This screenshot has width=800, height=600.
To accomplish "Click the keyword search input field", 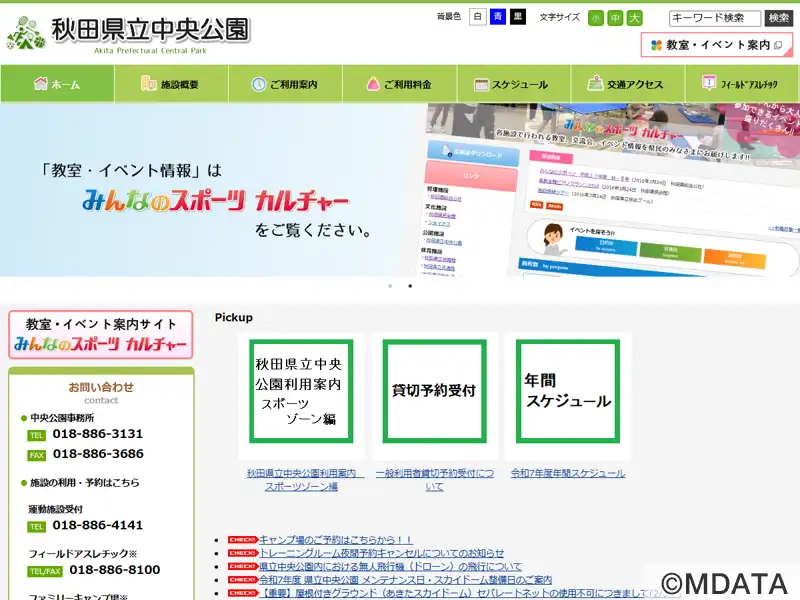I will [x=714, y=18].
